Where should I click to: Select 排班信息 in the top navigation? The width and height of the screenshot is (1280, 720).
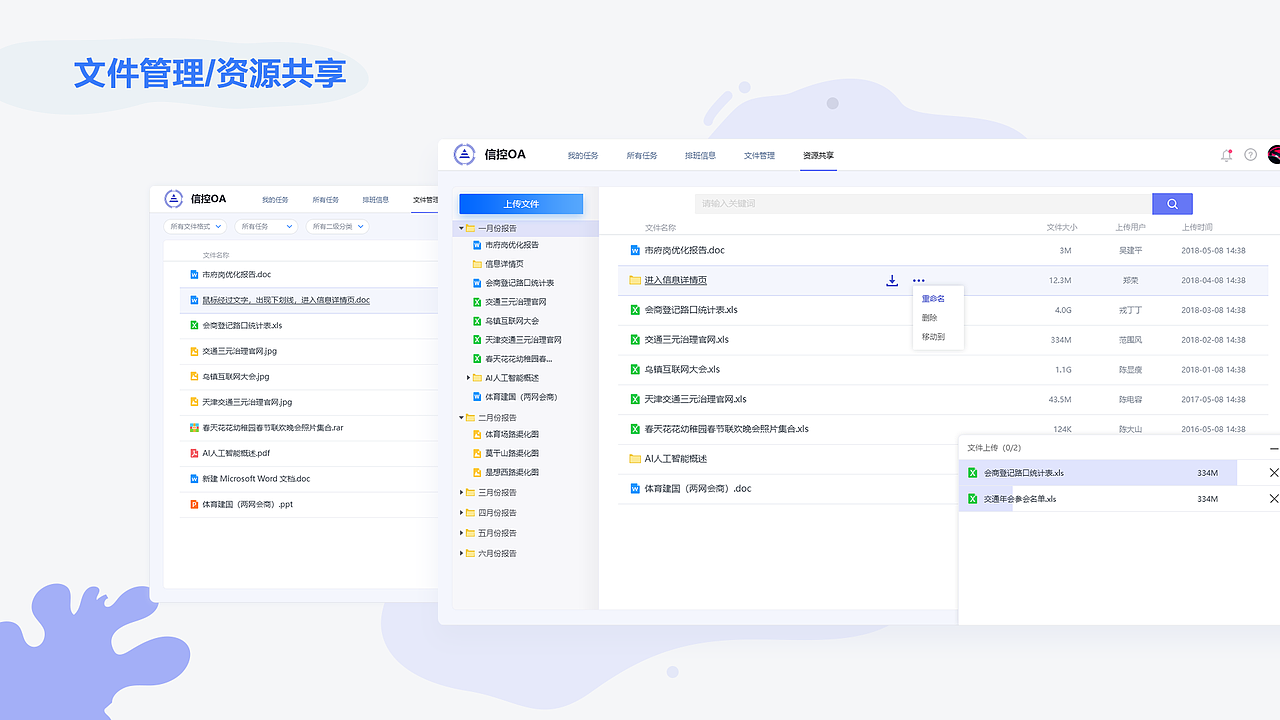[701, 155]
